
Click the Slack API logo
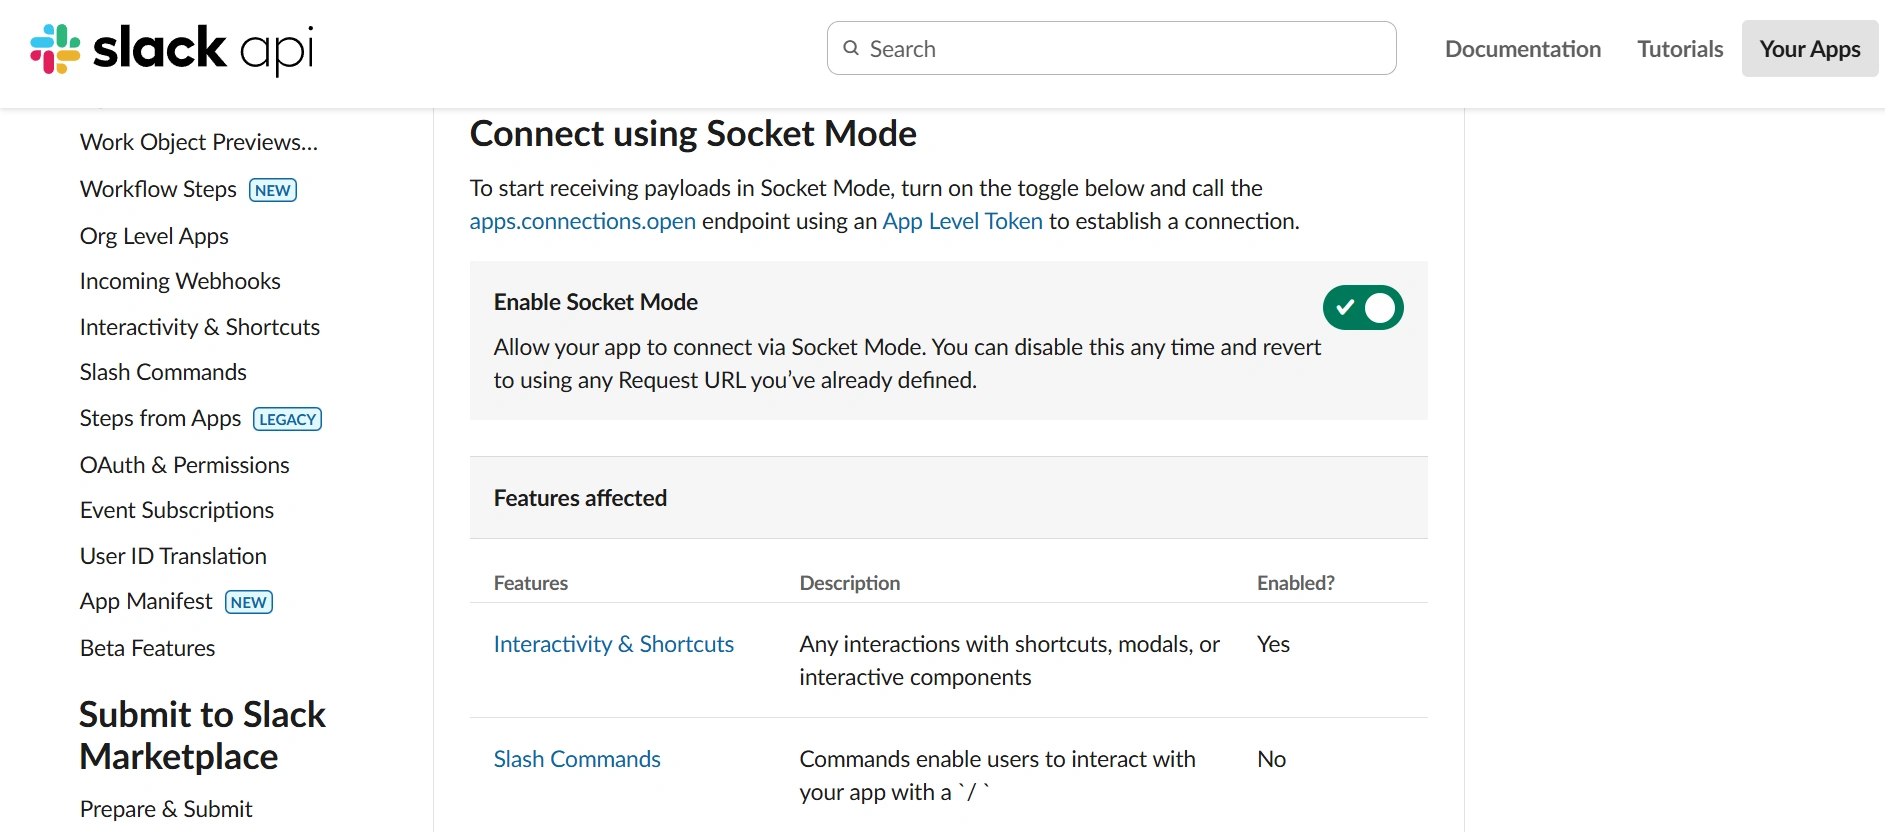(172, 49)
